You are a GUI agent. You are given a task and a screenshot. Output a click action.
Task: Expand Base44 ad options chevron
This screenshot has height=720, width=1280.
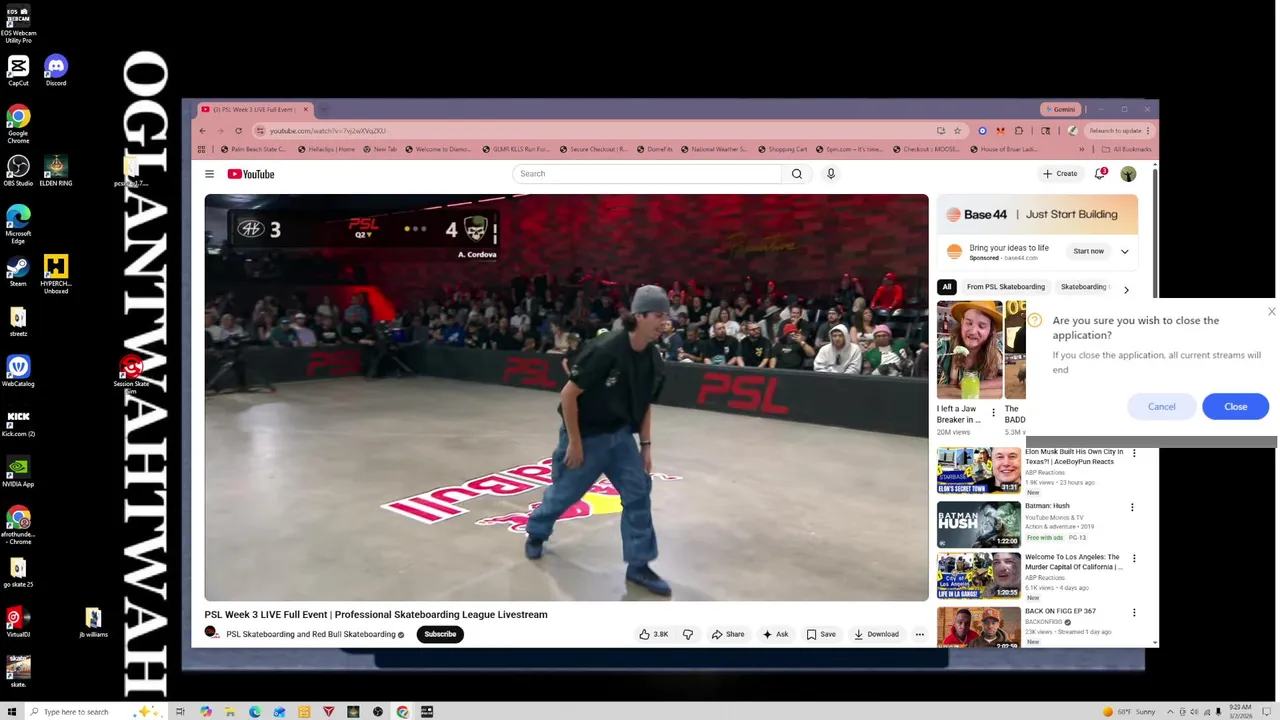point(1124,252)
